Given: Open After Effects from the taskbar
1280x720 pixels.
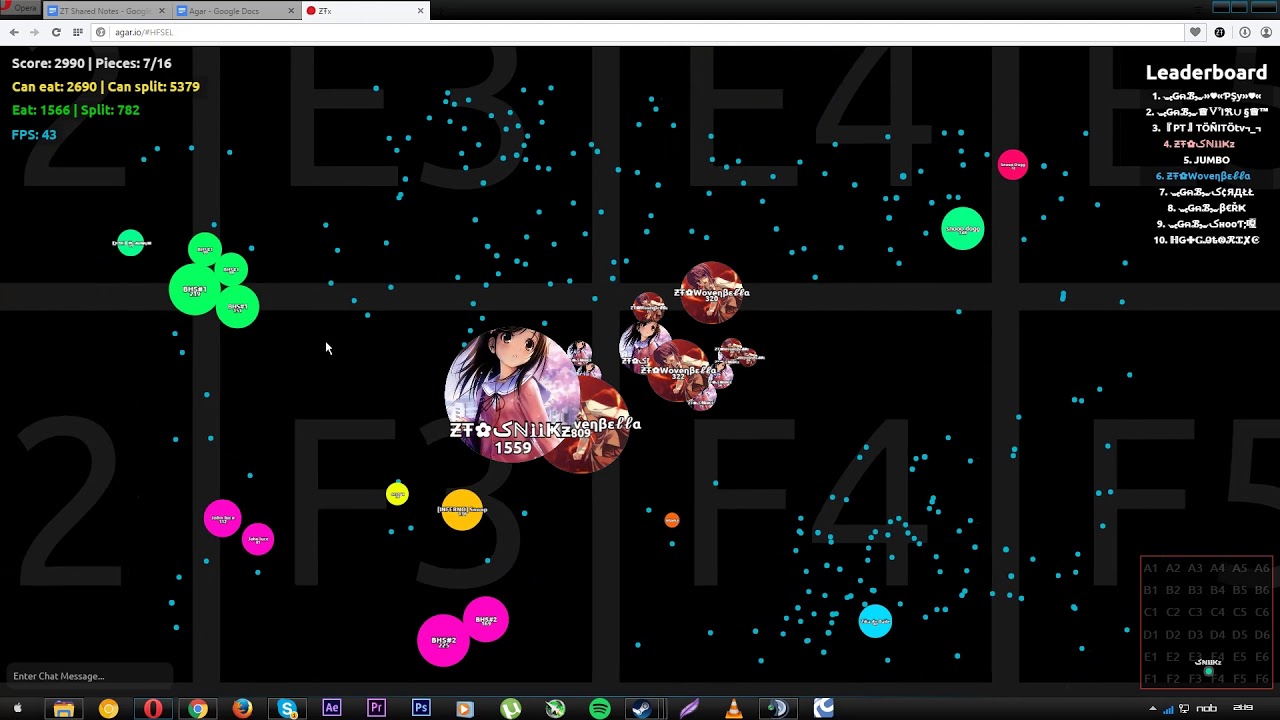Looking at the screenshot, I should pyautogui.click(x=332, y=708).
